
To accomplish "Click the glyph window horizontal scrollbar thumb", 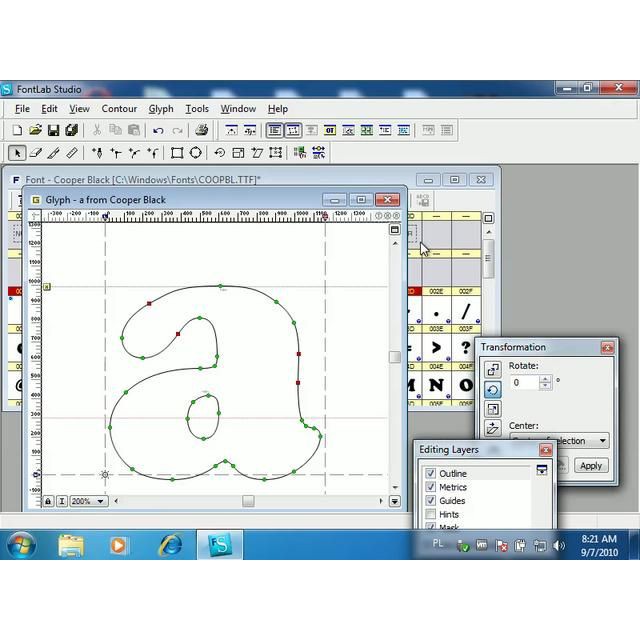I will [248, 501].
